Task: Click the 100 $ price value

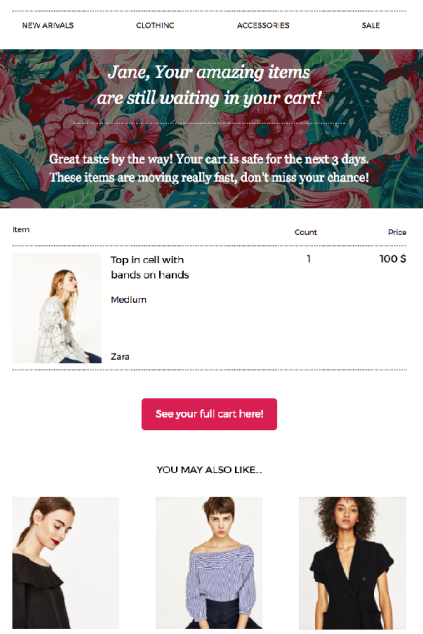Action: [x=393, y=259]
